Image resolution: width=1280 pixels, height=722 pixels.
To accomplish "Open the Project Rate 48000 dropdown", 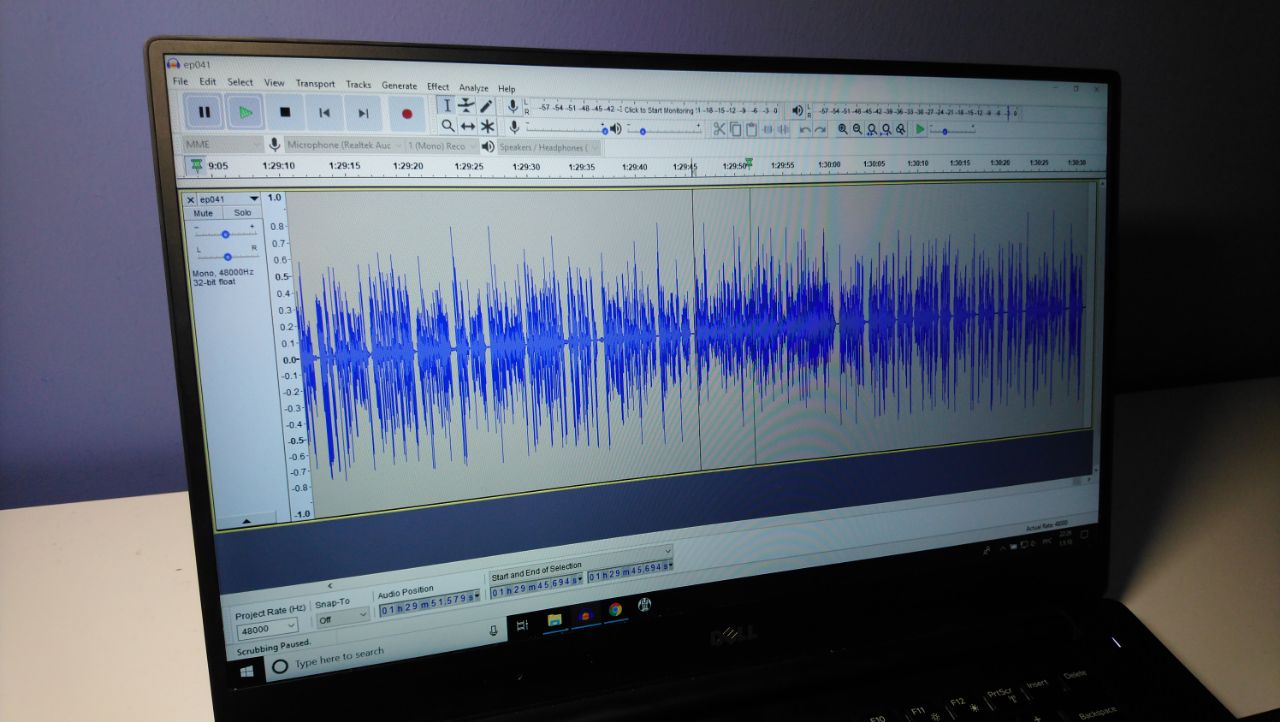I will (x=268, y=630).
